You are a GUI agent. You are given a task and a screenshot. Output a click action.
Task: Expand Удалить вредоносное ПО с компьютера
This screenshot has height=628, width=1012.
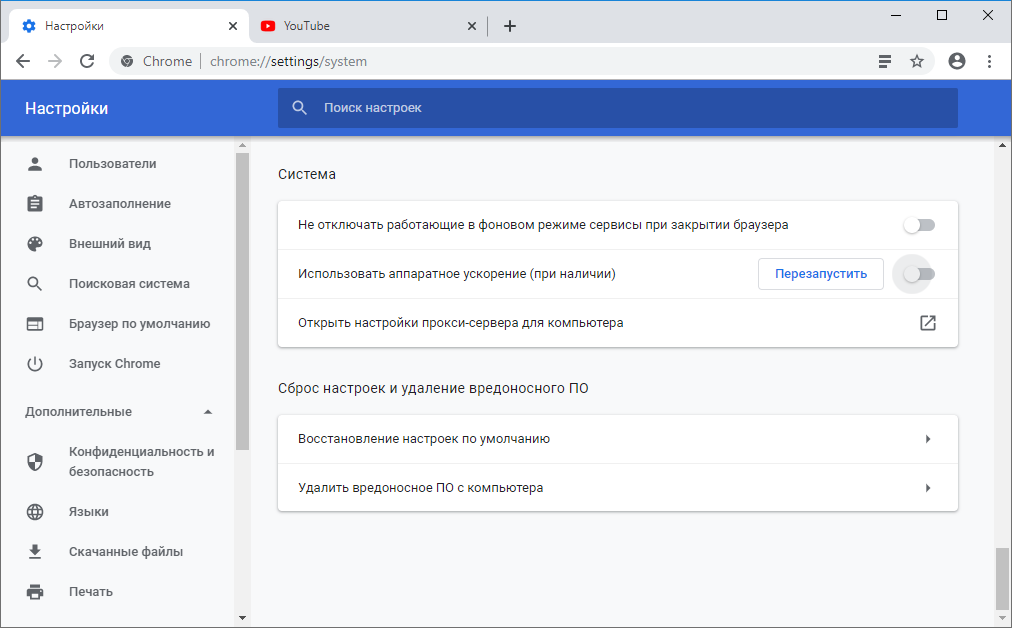pyautogui.click(x=927, y=488)
